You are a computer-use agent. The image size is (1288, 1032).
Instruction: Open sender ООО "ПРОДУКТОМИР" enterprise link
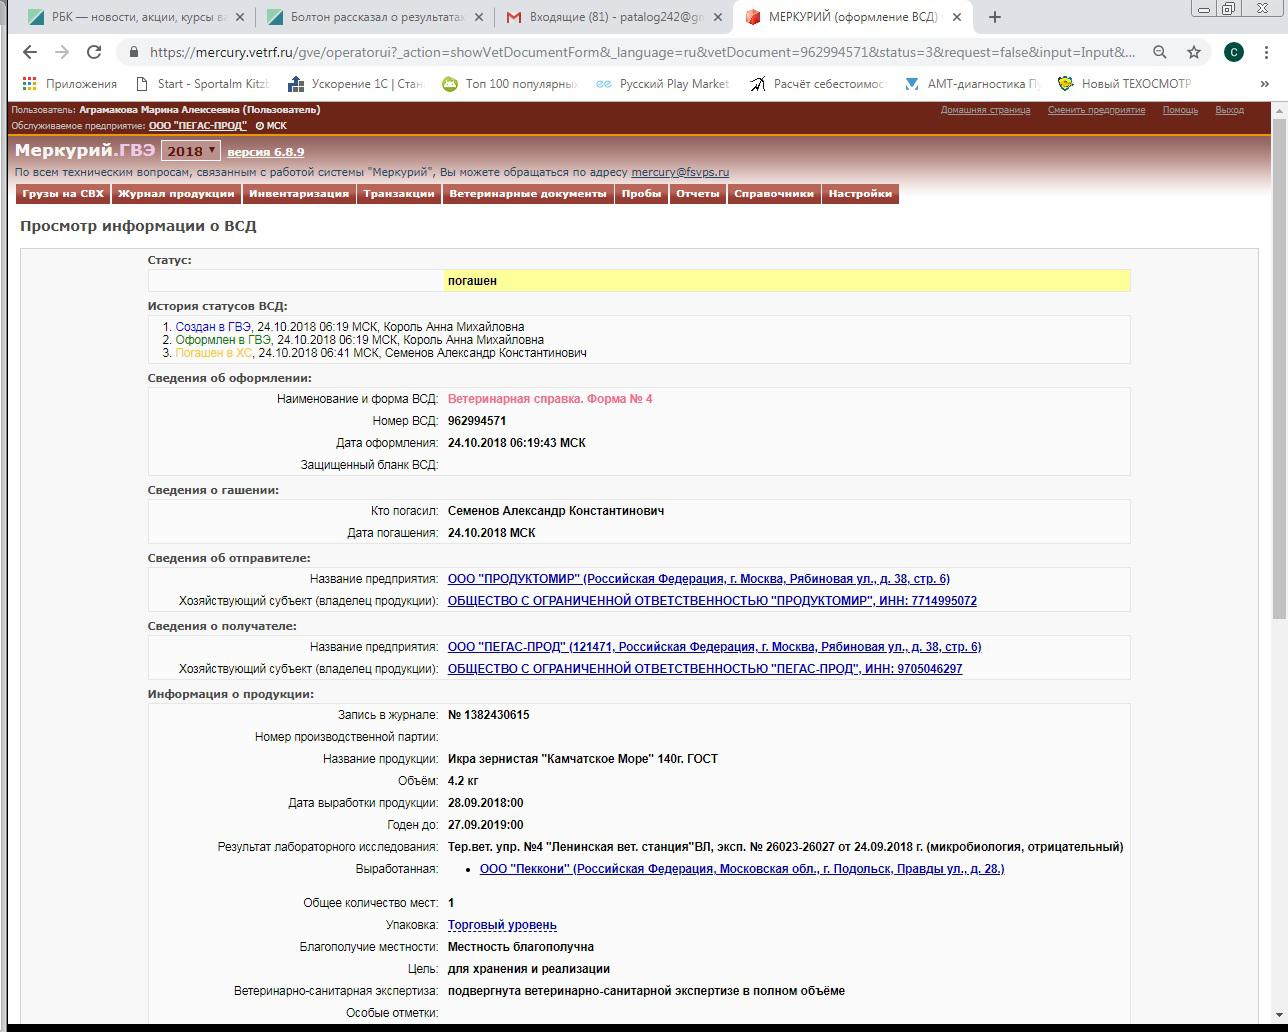pyautogui.click(x=699, y=579)
